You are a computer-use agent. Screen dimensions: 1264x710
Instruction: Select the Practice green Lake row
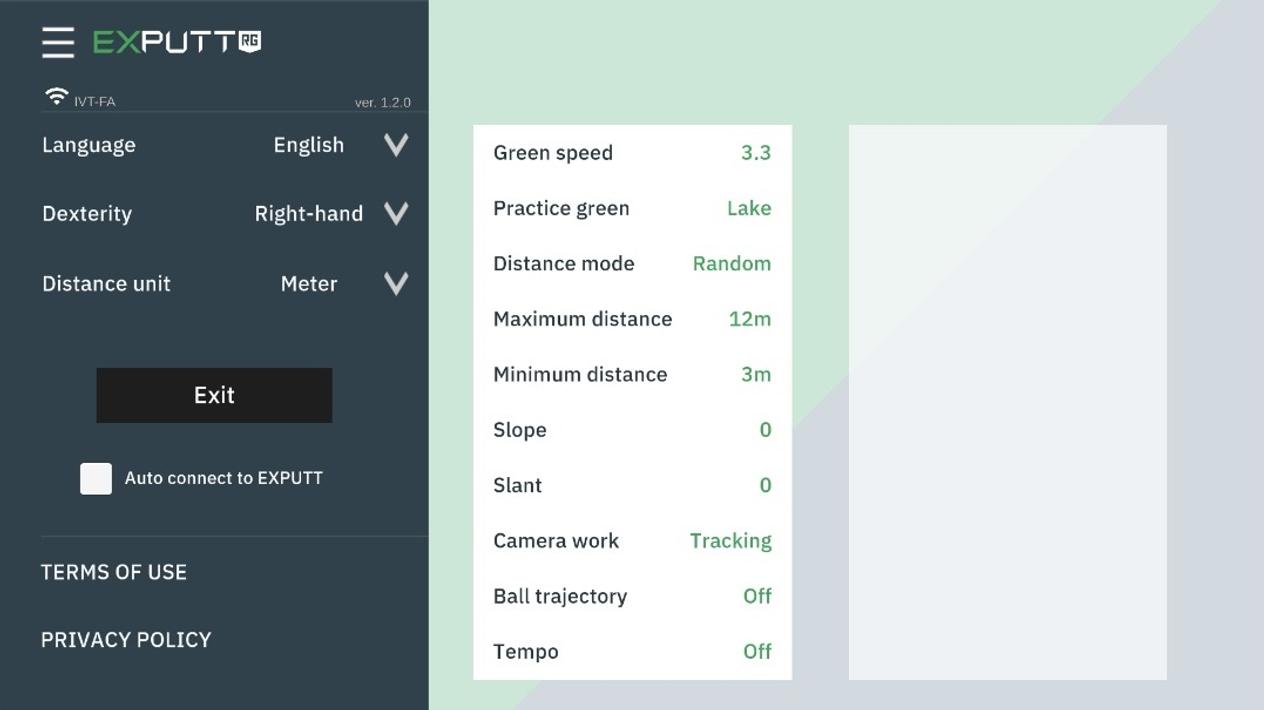[632, 208]
